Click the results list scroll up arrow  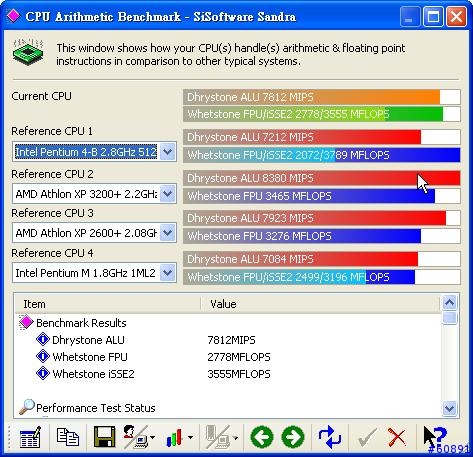(449, 303)
